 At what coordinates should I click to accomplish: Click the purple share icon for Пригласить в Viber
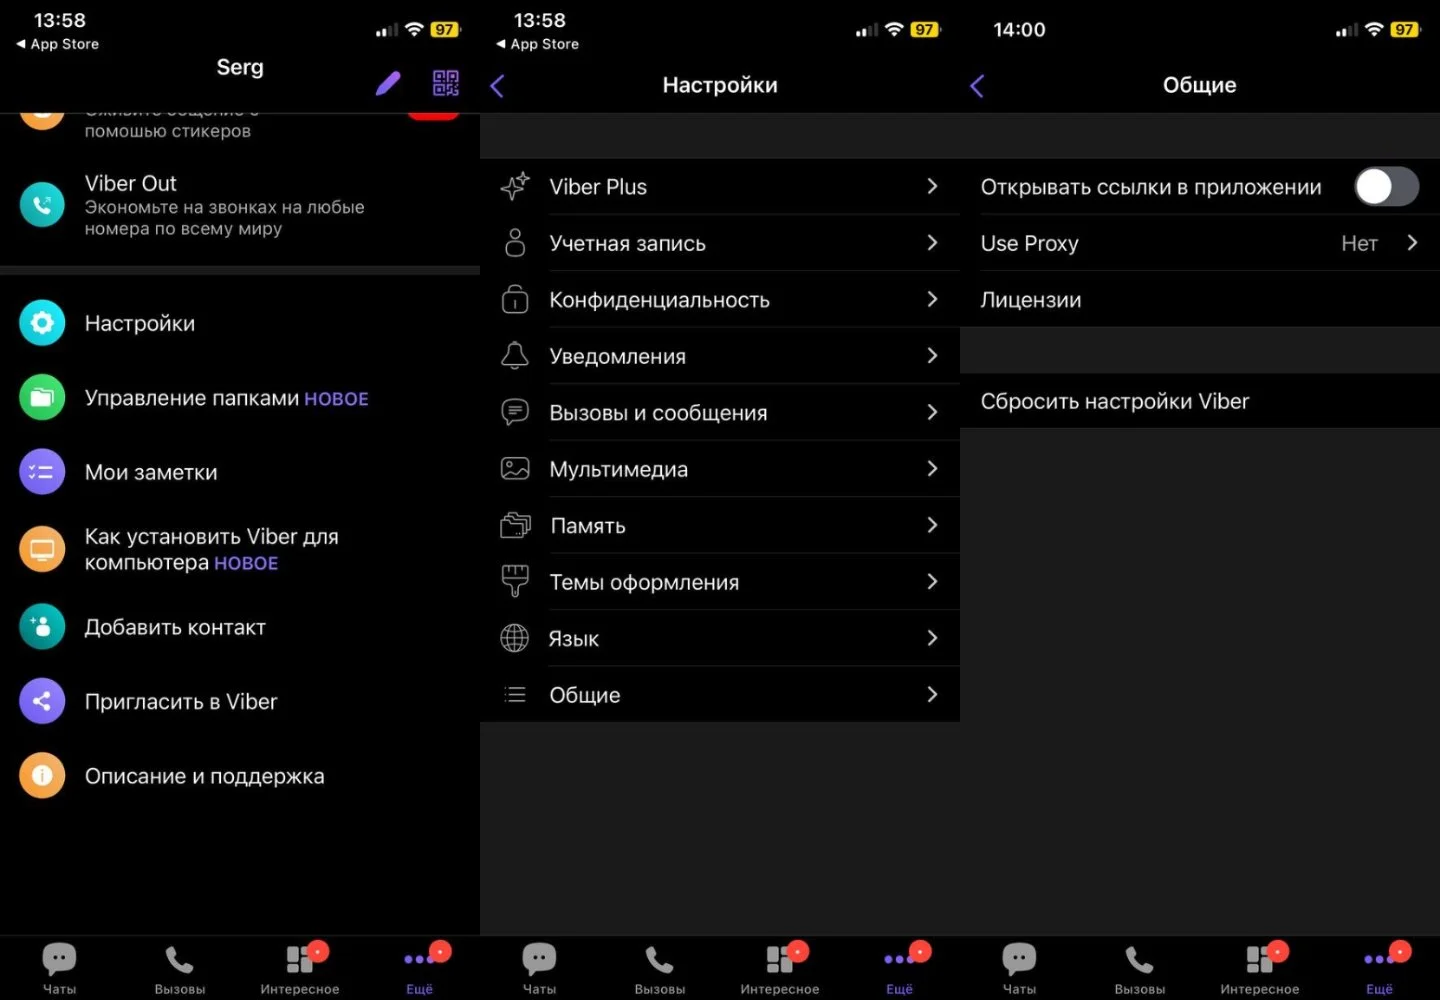tap(42, 701)
